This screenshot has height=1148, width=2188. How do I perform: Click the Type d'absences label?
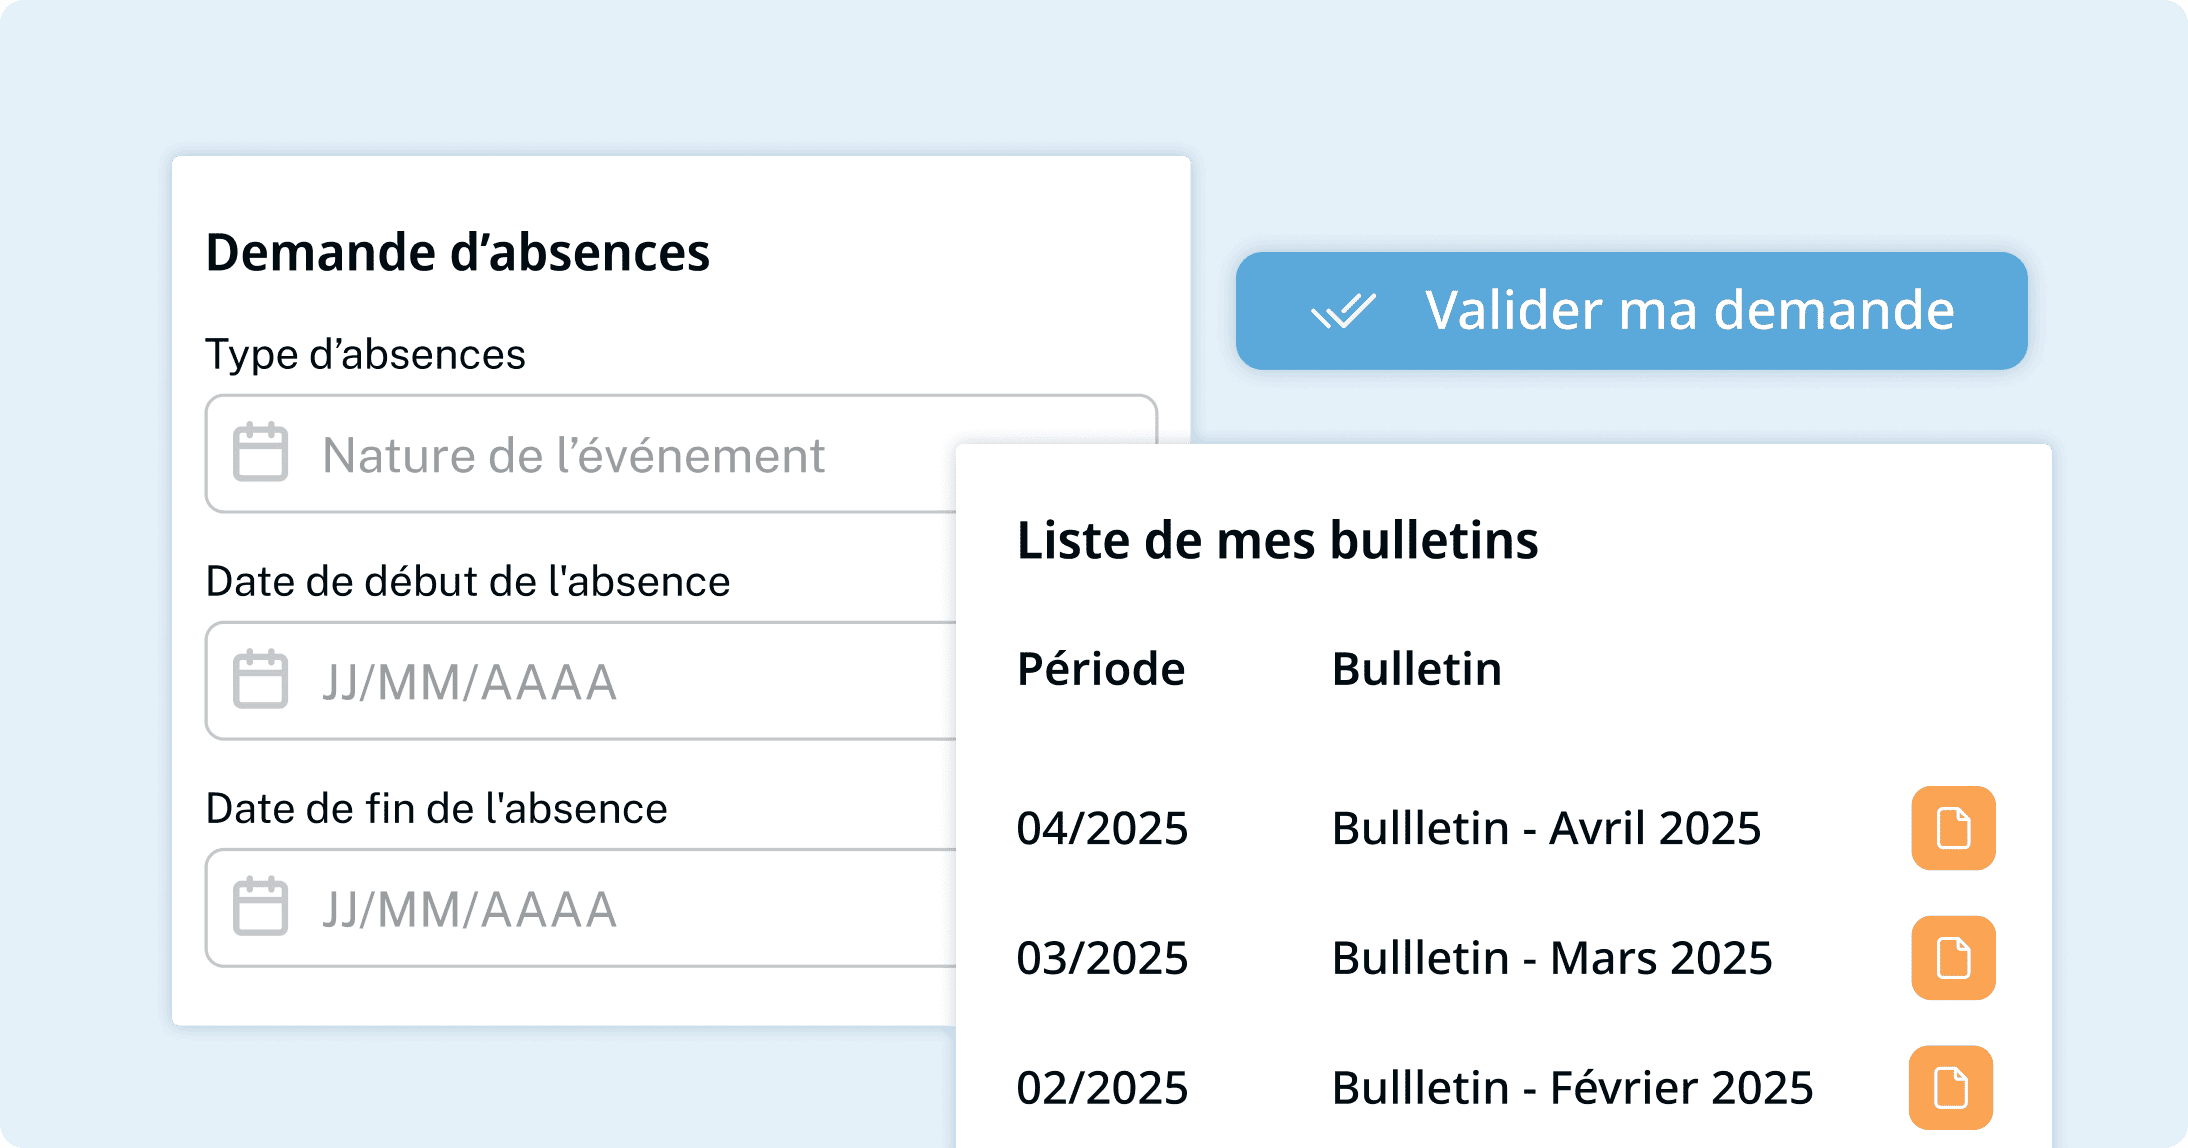365,355
